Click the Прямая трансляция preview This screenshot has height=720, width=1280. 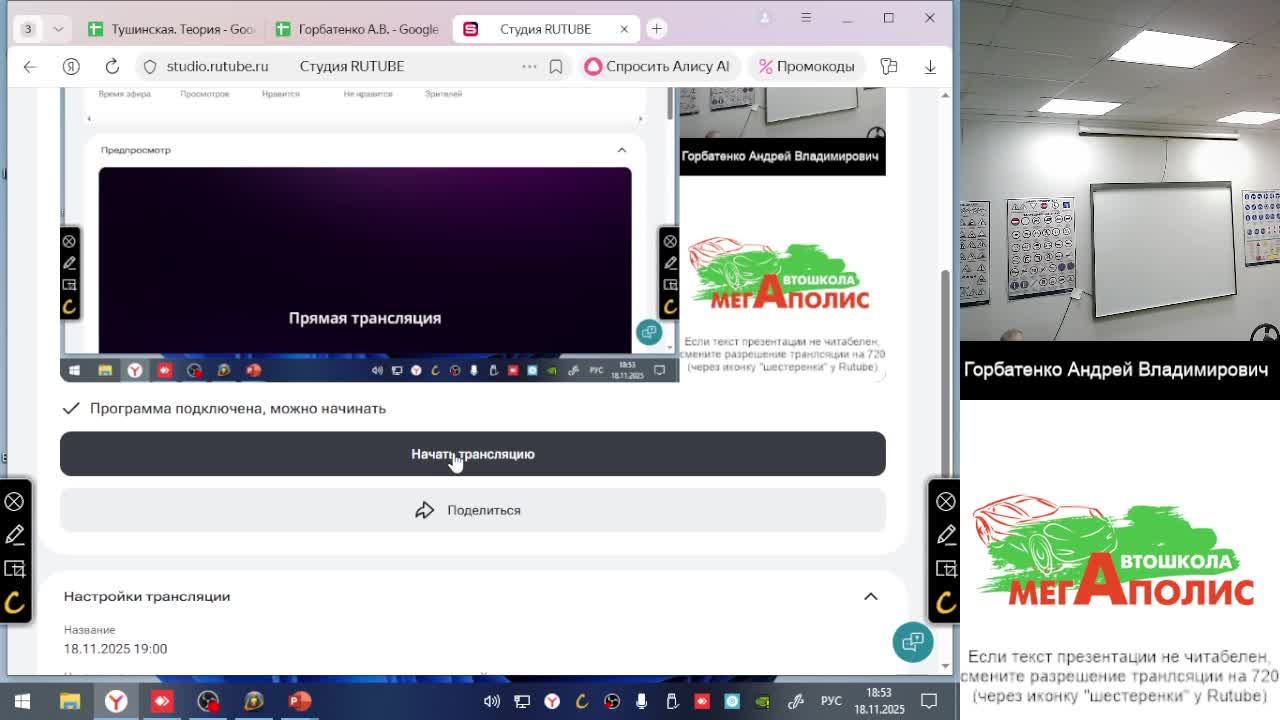[365, 260]
